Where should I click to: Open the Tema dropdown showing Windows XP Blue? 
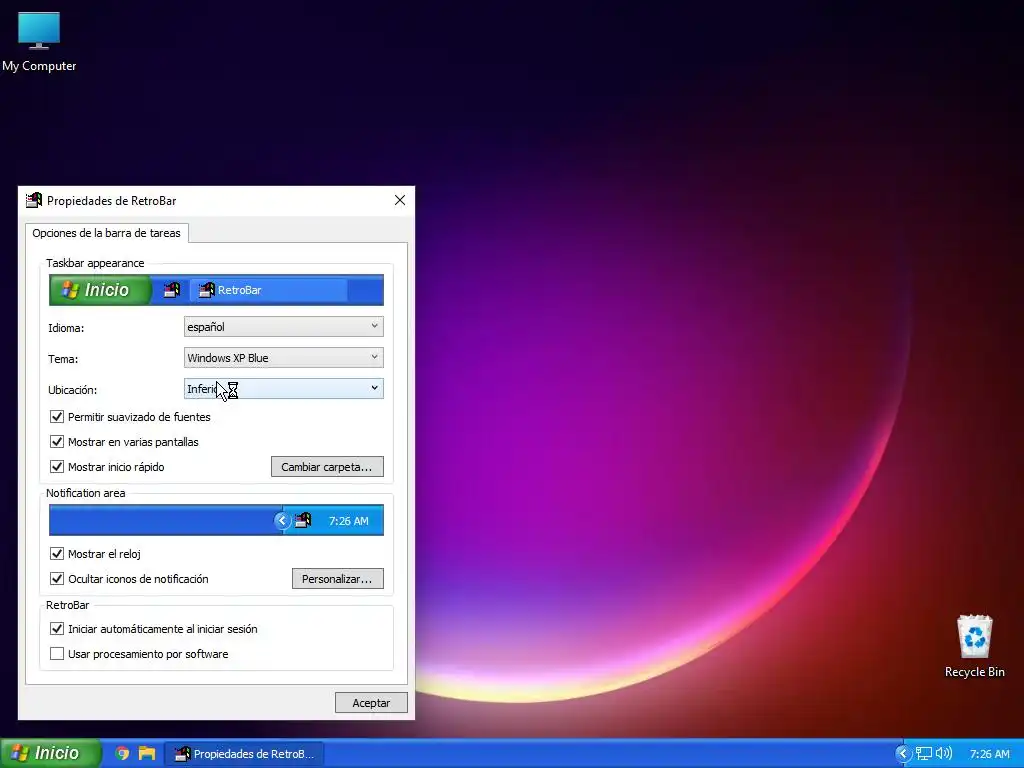tap(283, 357)
